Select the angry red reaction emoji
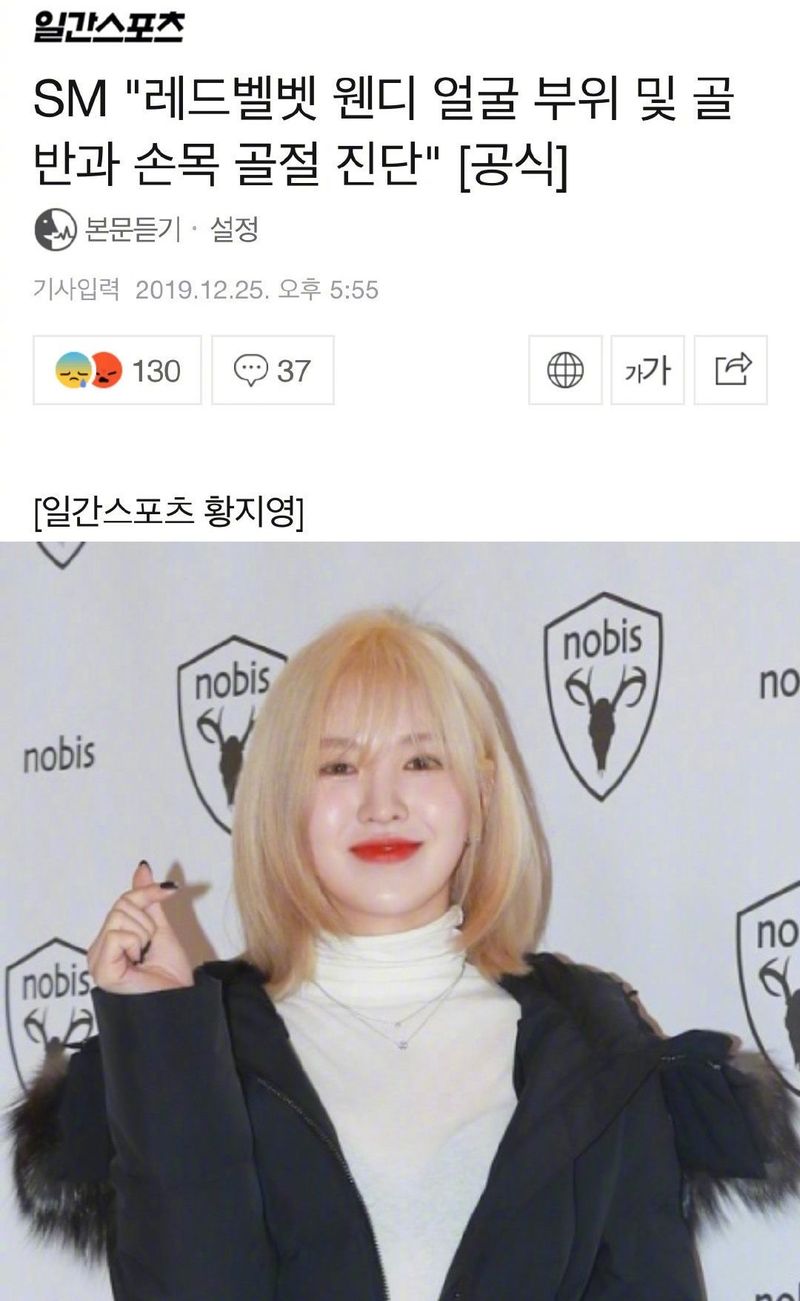The width and height of the screenshot is (800, 1301). pyautogui.click(x=106, y=371)
